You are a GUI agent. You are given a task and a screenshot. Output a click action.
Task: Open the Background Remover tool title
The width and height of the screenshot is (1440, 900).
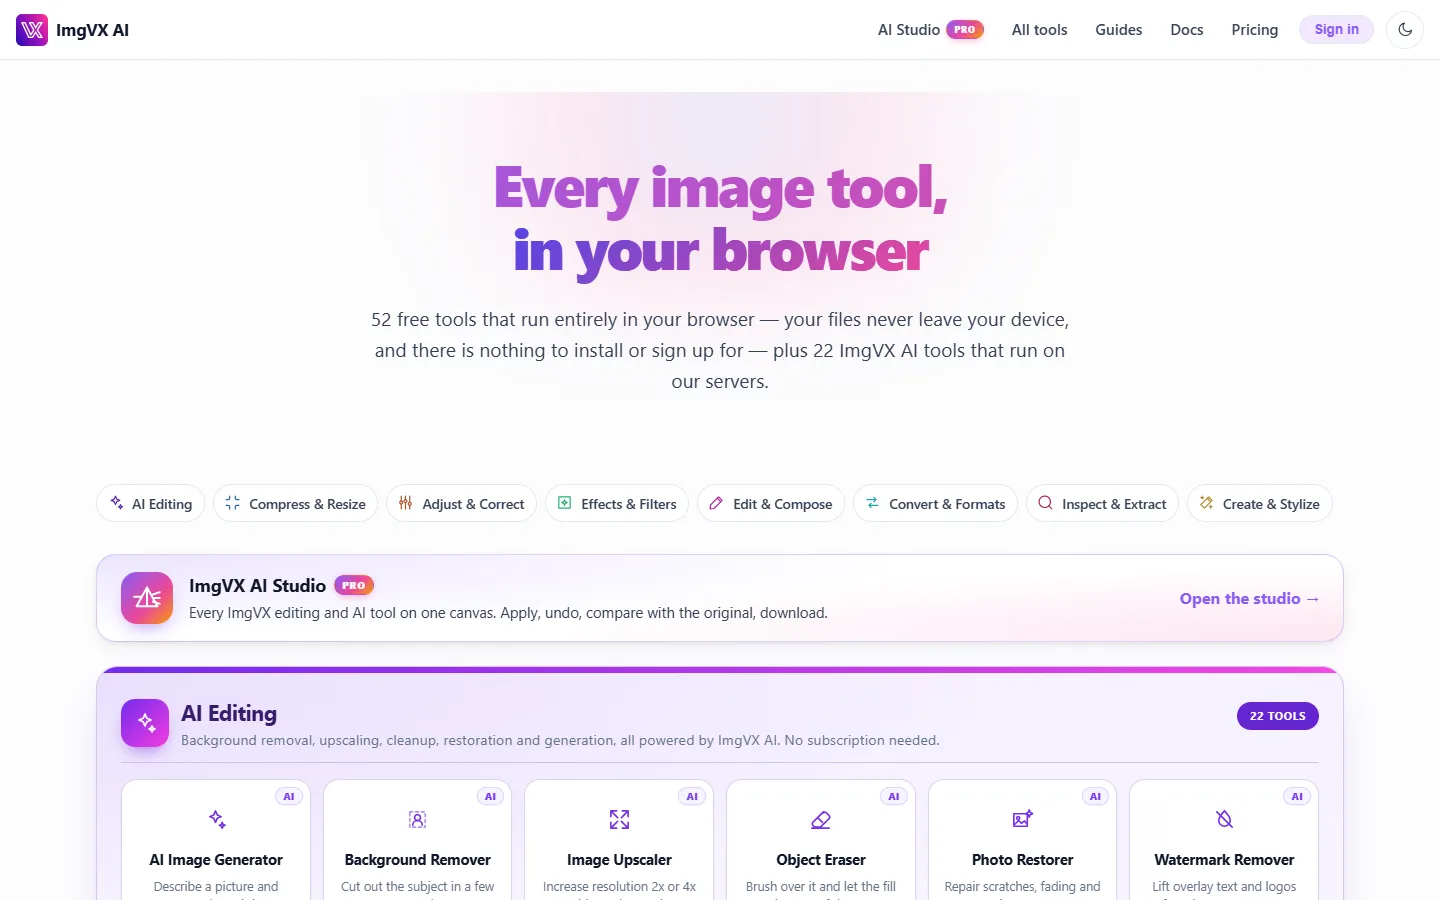[418, 860]
